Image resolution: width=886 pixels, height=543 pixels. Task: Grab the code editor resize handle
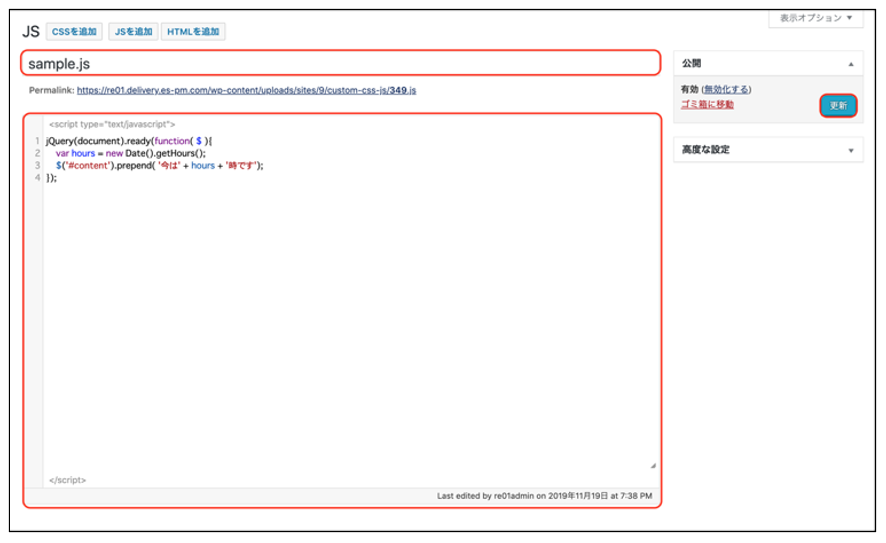(x=652, y=465)
